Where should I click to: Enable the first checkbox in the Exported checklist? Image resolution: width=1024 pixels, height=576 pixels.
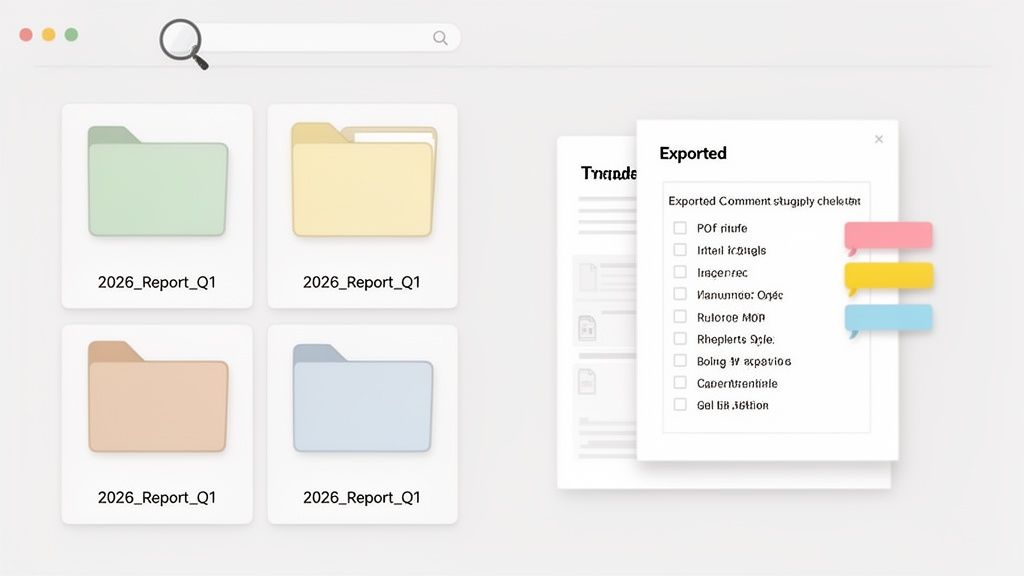click(x=681, y=228)
